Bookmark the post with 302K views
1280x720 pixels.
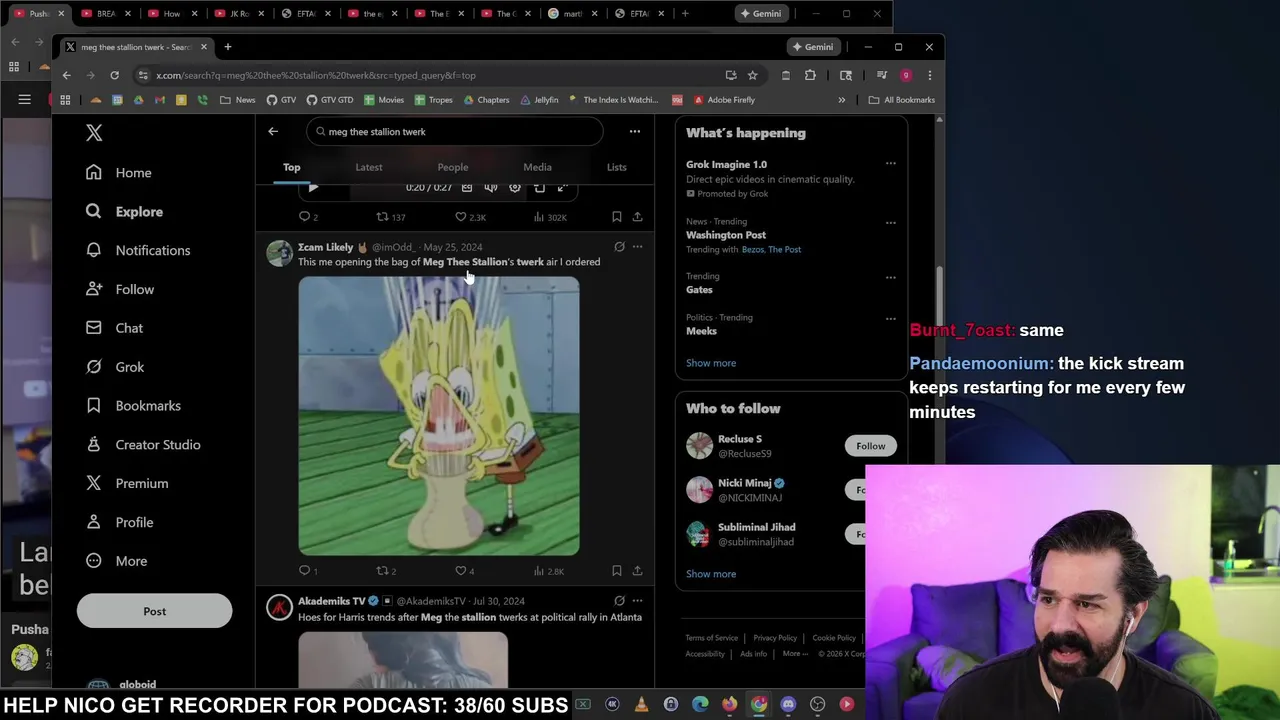616,217
